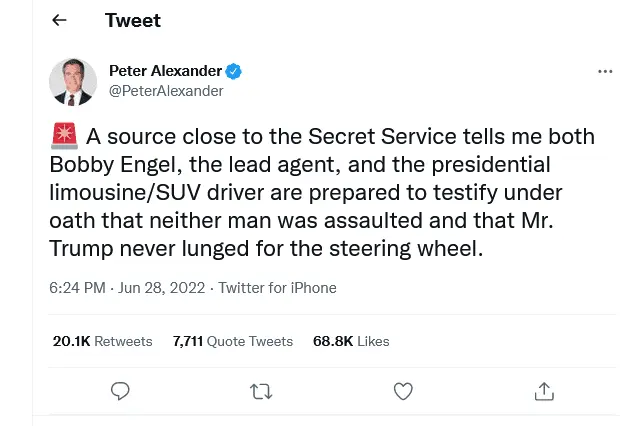Open the three-dot more options menu
This screenshot has width=620, height=426.
[604, 72]
